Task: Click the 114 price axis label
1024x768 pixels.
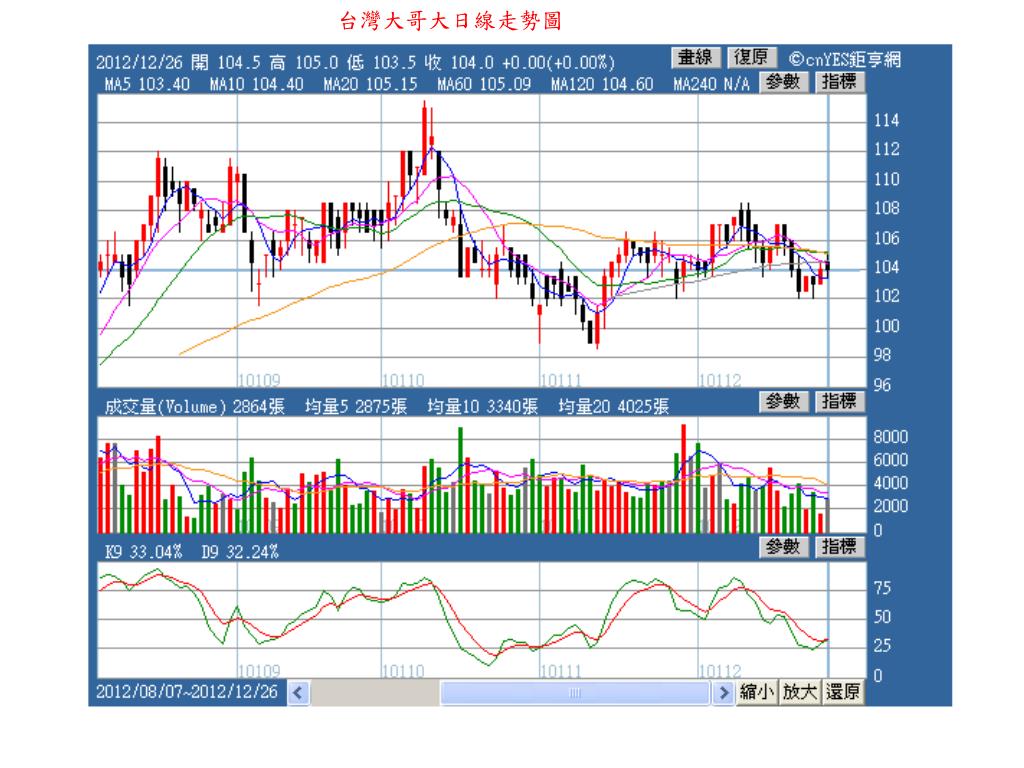Action: pos(886,120)
